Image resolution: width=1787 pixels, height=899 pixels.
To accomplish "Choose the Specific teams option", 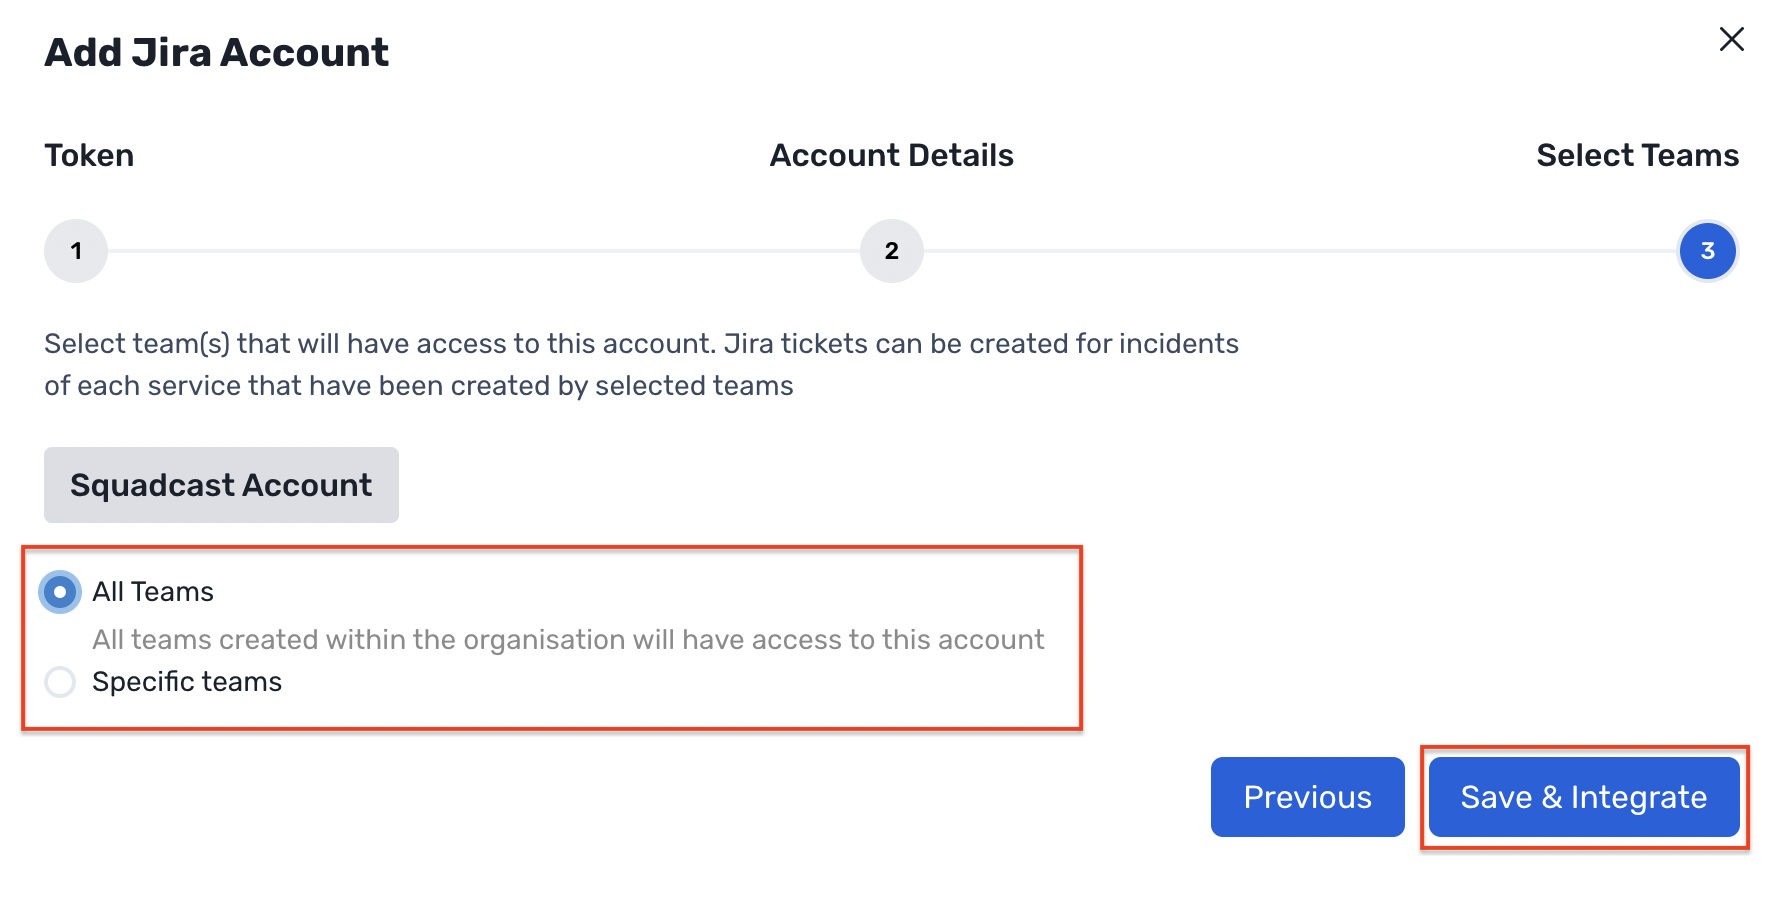I will (59, 682).
